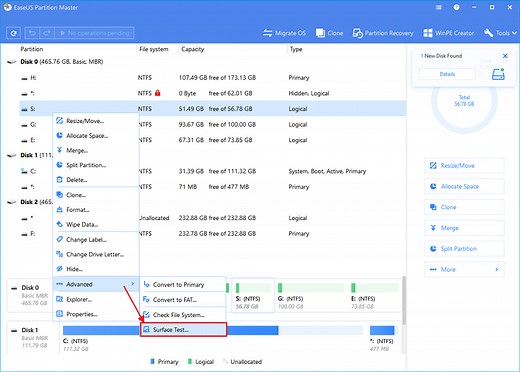Click Split Partition button in right panel
The image size is (520, 372).
pos(464,249)
